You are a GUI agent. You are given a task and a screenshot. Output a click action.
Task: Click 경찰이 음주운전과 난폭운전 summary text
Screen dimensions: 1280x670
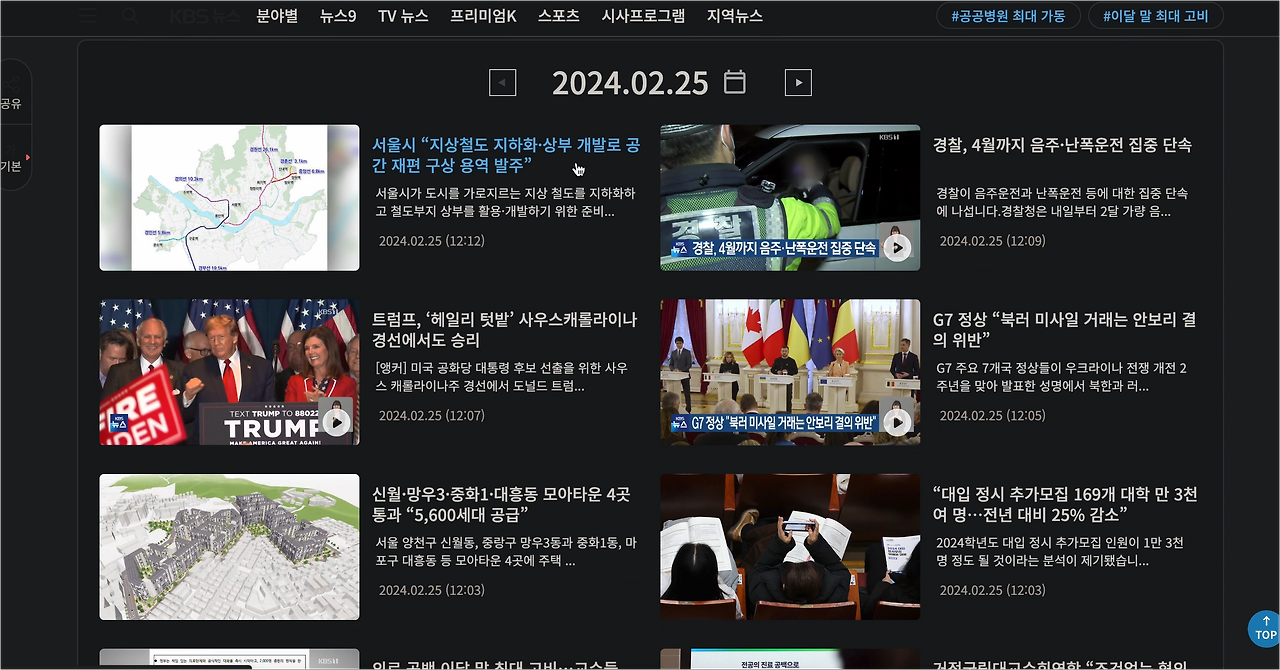1062,202
